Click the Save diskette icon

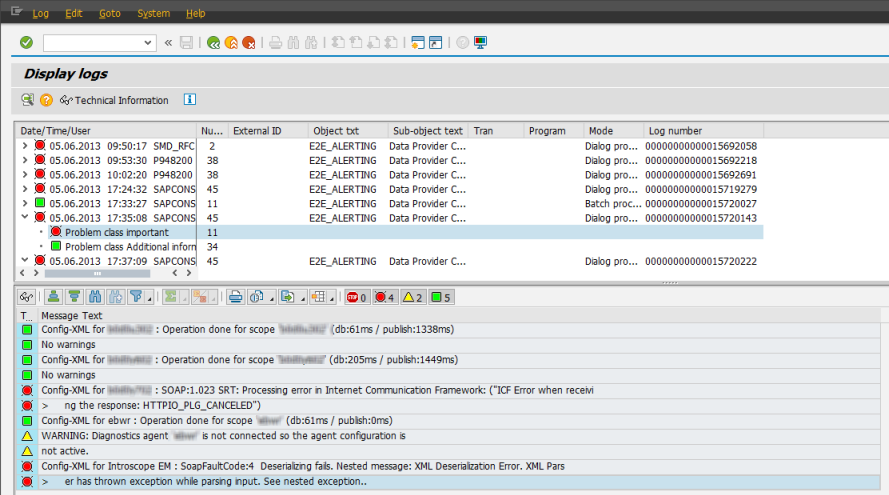coord(186,43)
